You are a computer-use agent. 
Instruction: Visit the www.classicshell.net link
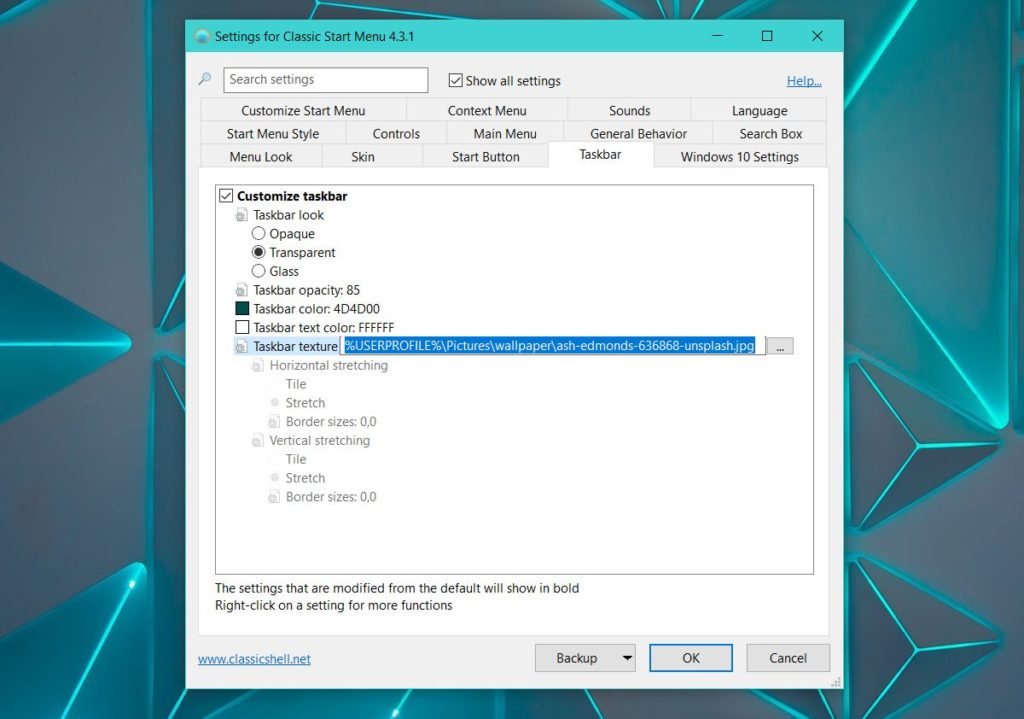click(253, 659)
